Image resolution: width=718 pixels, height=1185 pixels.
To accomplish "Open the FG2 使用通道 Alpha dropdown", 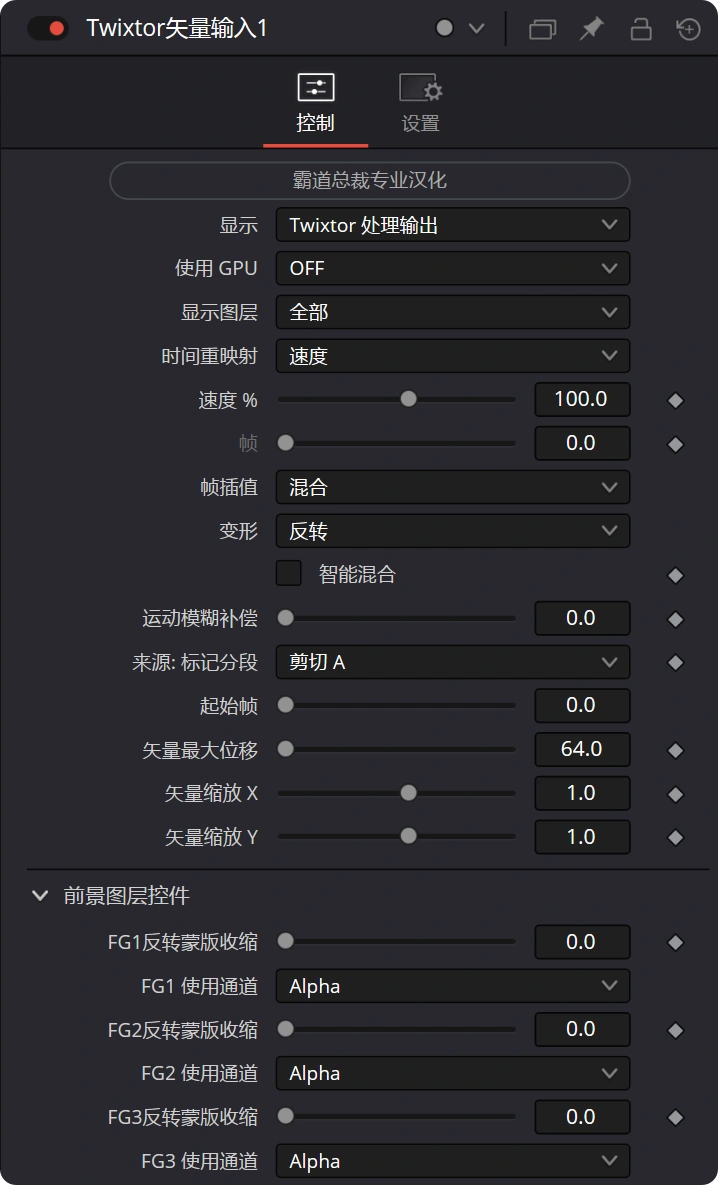I will tap(453, 1073).
